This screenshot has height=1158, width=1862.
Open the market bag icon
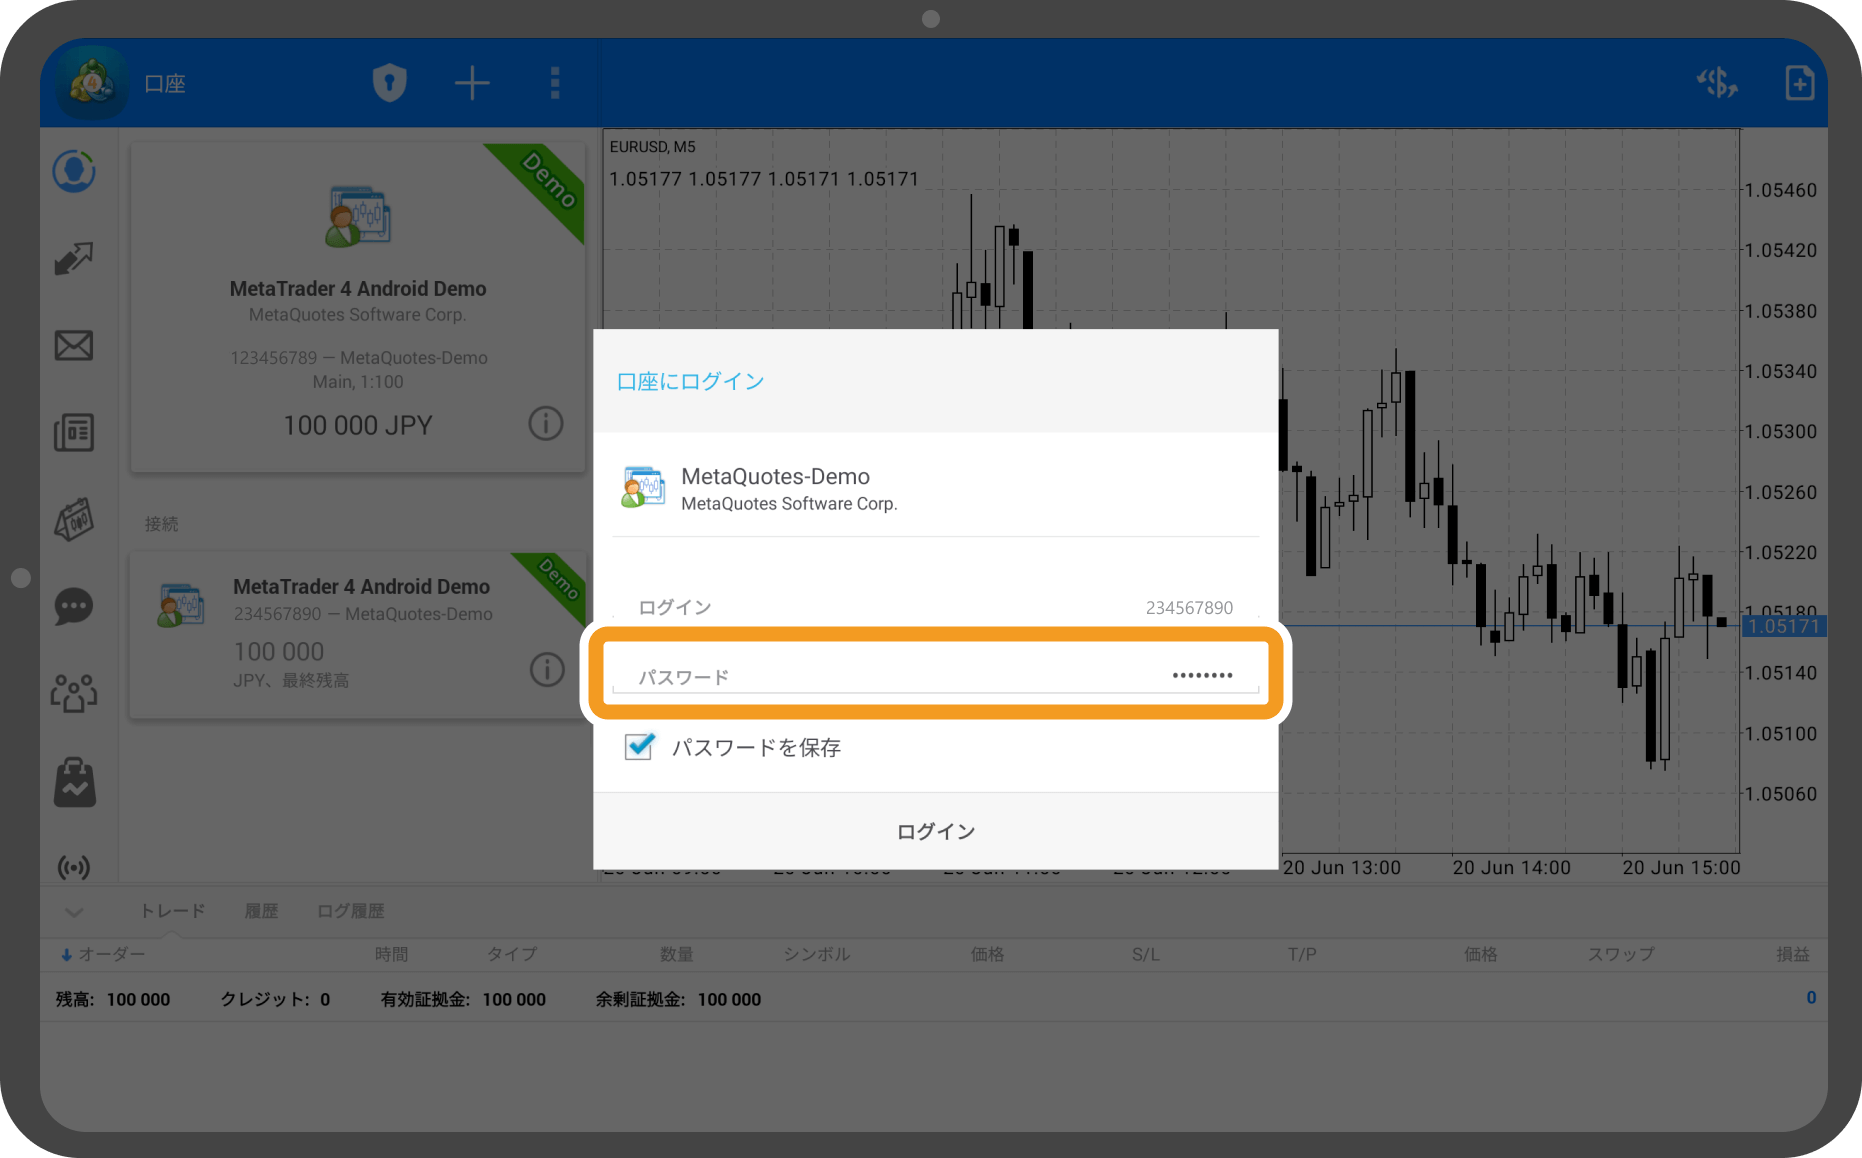click(x=74, y=782)
